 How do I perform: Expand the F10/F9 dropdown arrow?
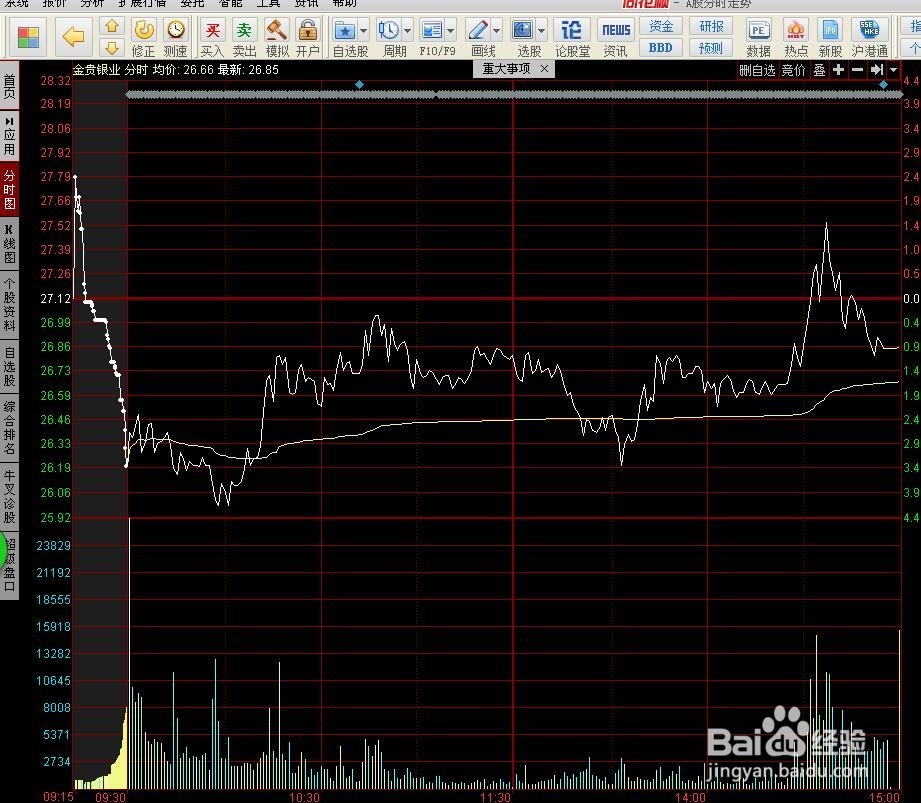(x=451, y=31)
